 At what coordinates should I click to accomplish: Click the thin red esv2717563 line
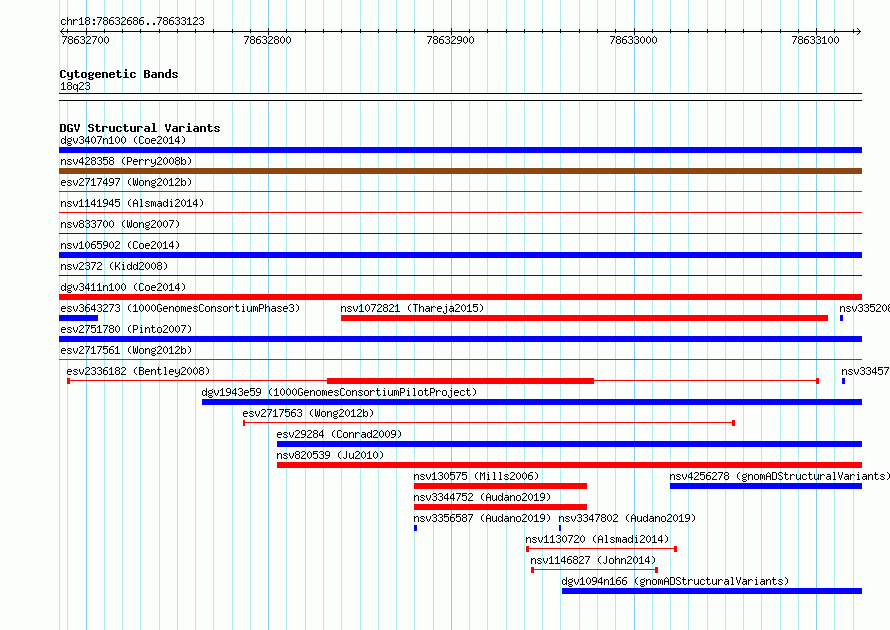(x=489, y=423)
